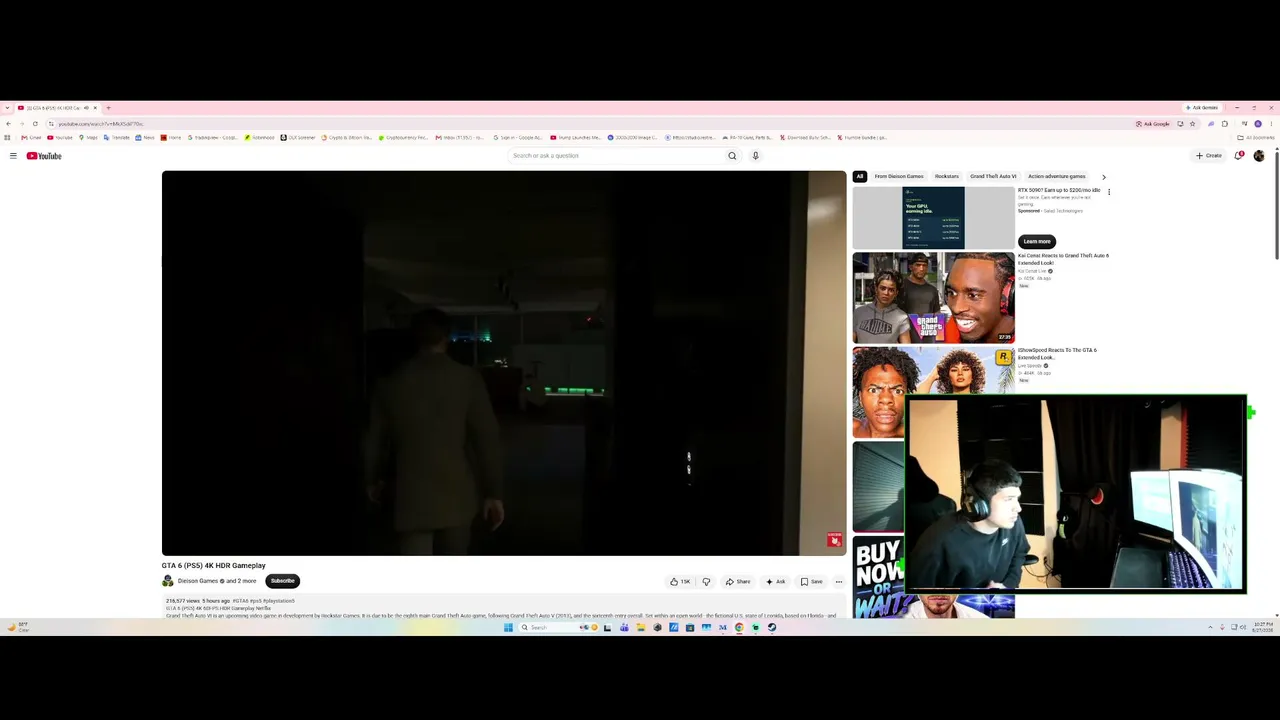Open the All Bookmarks folder
The image size is (1280, 720).
[1256, 138]
